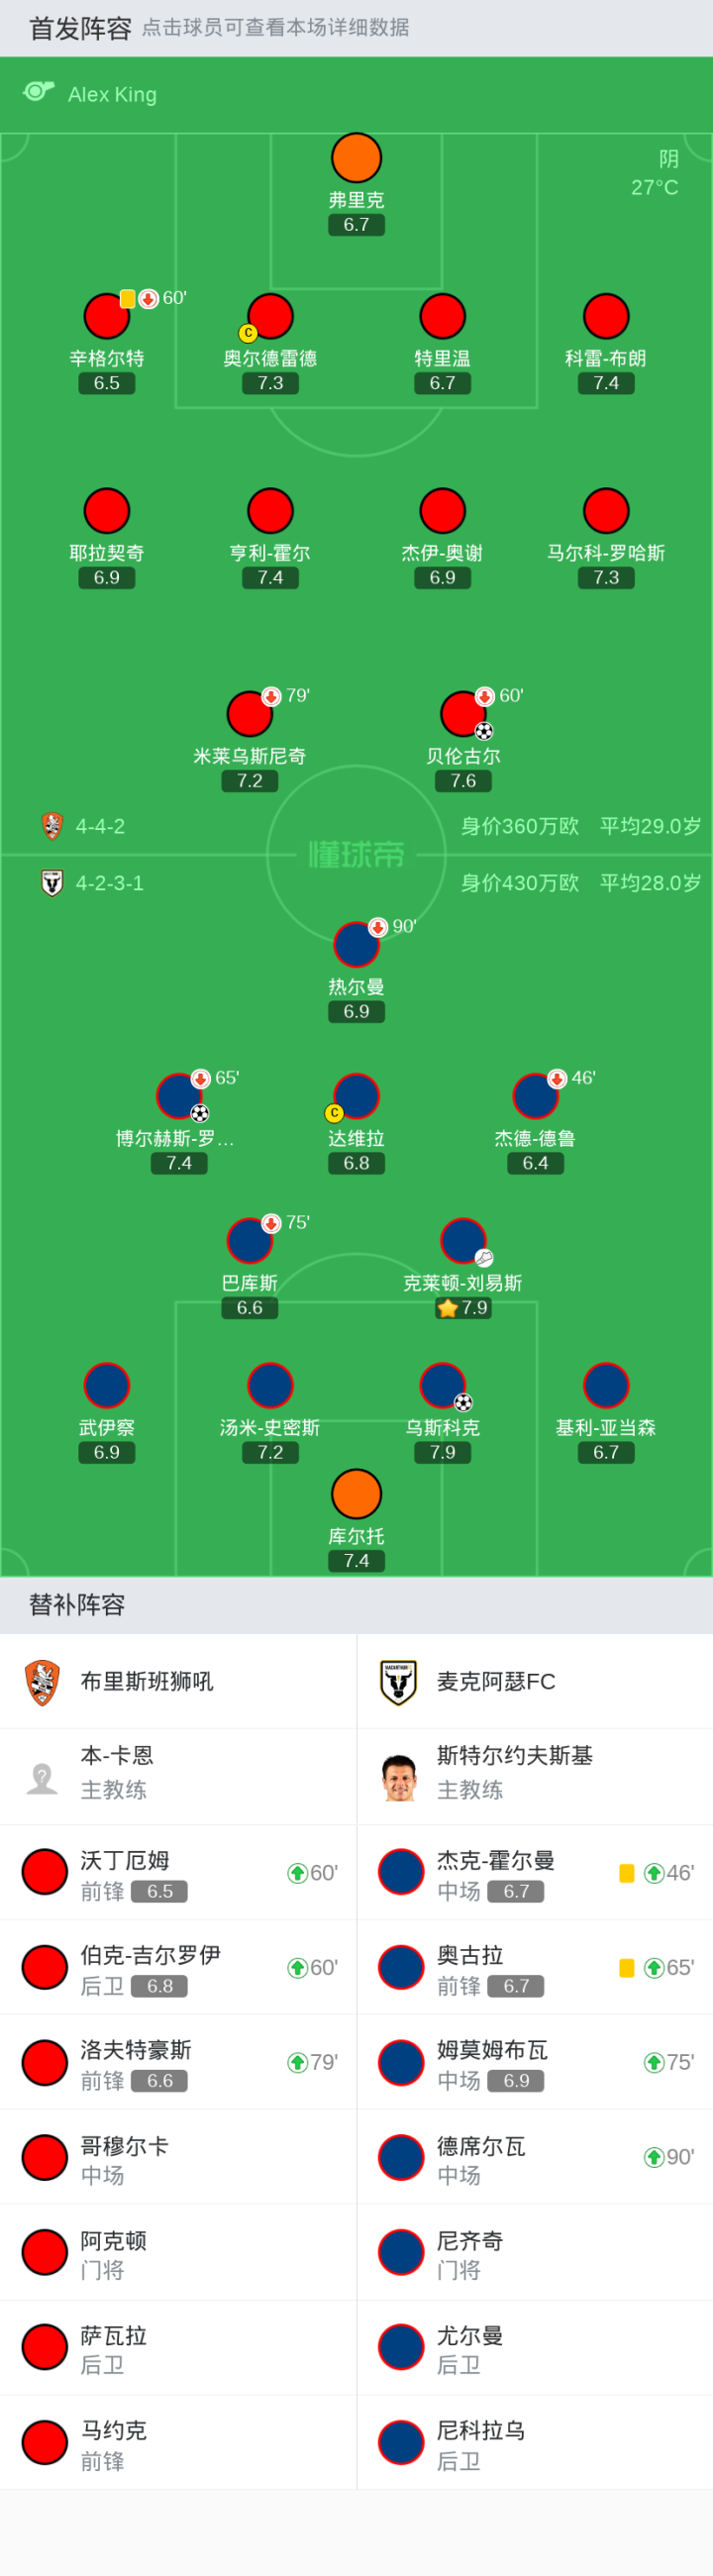Open goalkeeper 弗里克's orange player icon
The image size is (713, 2576).
[x=356, y=158]
